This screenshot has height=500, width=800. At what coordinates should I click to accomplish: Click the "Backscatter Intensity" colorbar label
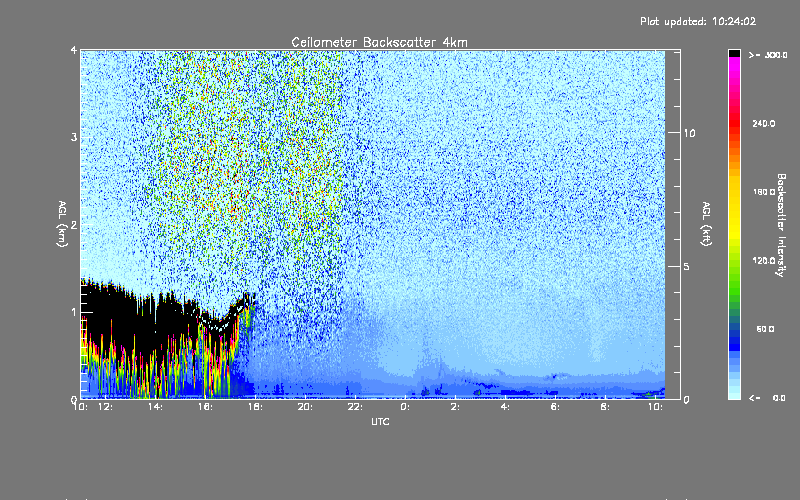pyautogui.click(x=781, y=225)
